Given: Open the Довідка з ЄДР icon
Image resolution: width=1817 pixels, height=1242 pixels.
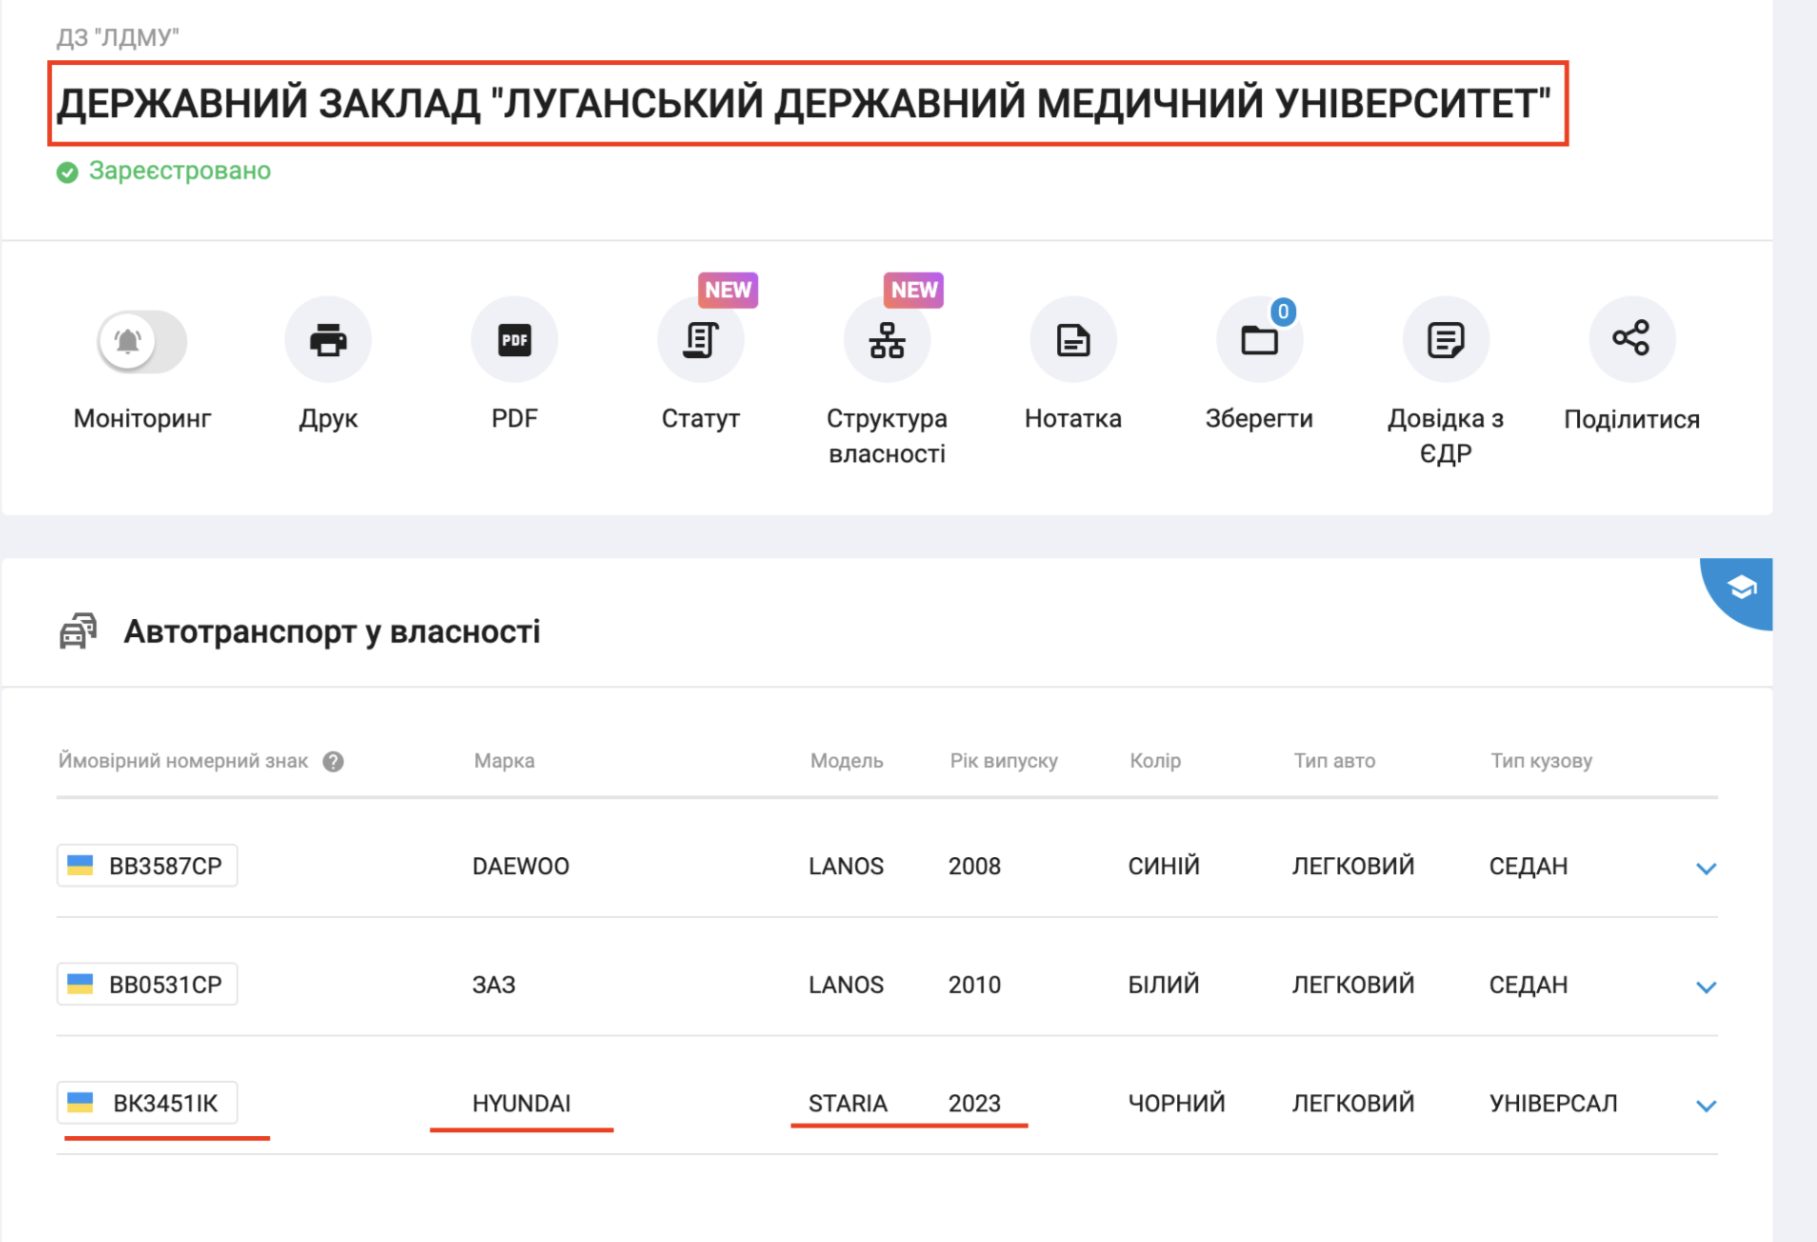Looking at the screenshot, I should tap(1446, 340).
